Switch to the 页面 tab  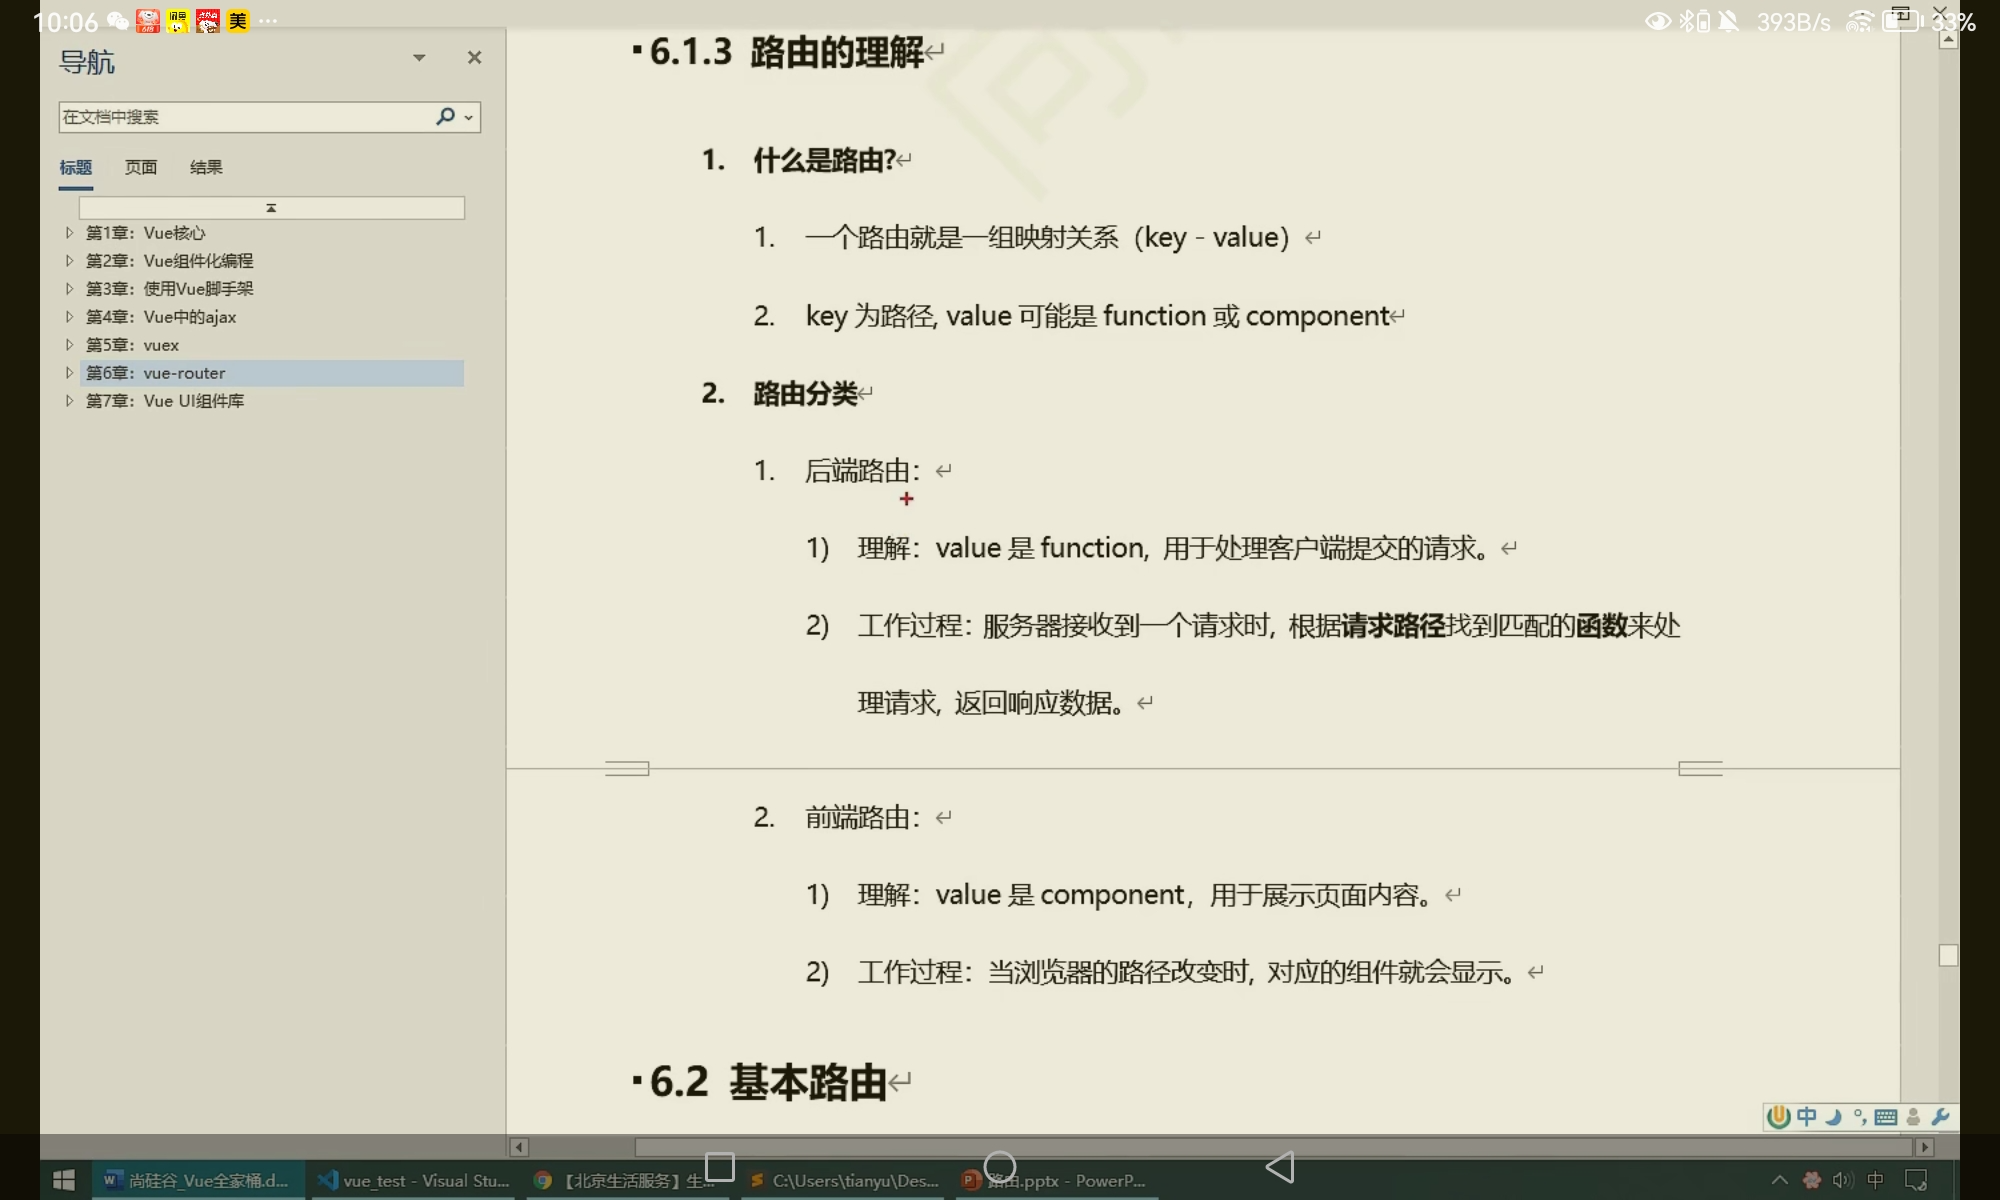[140, 167]
